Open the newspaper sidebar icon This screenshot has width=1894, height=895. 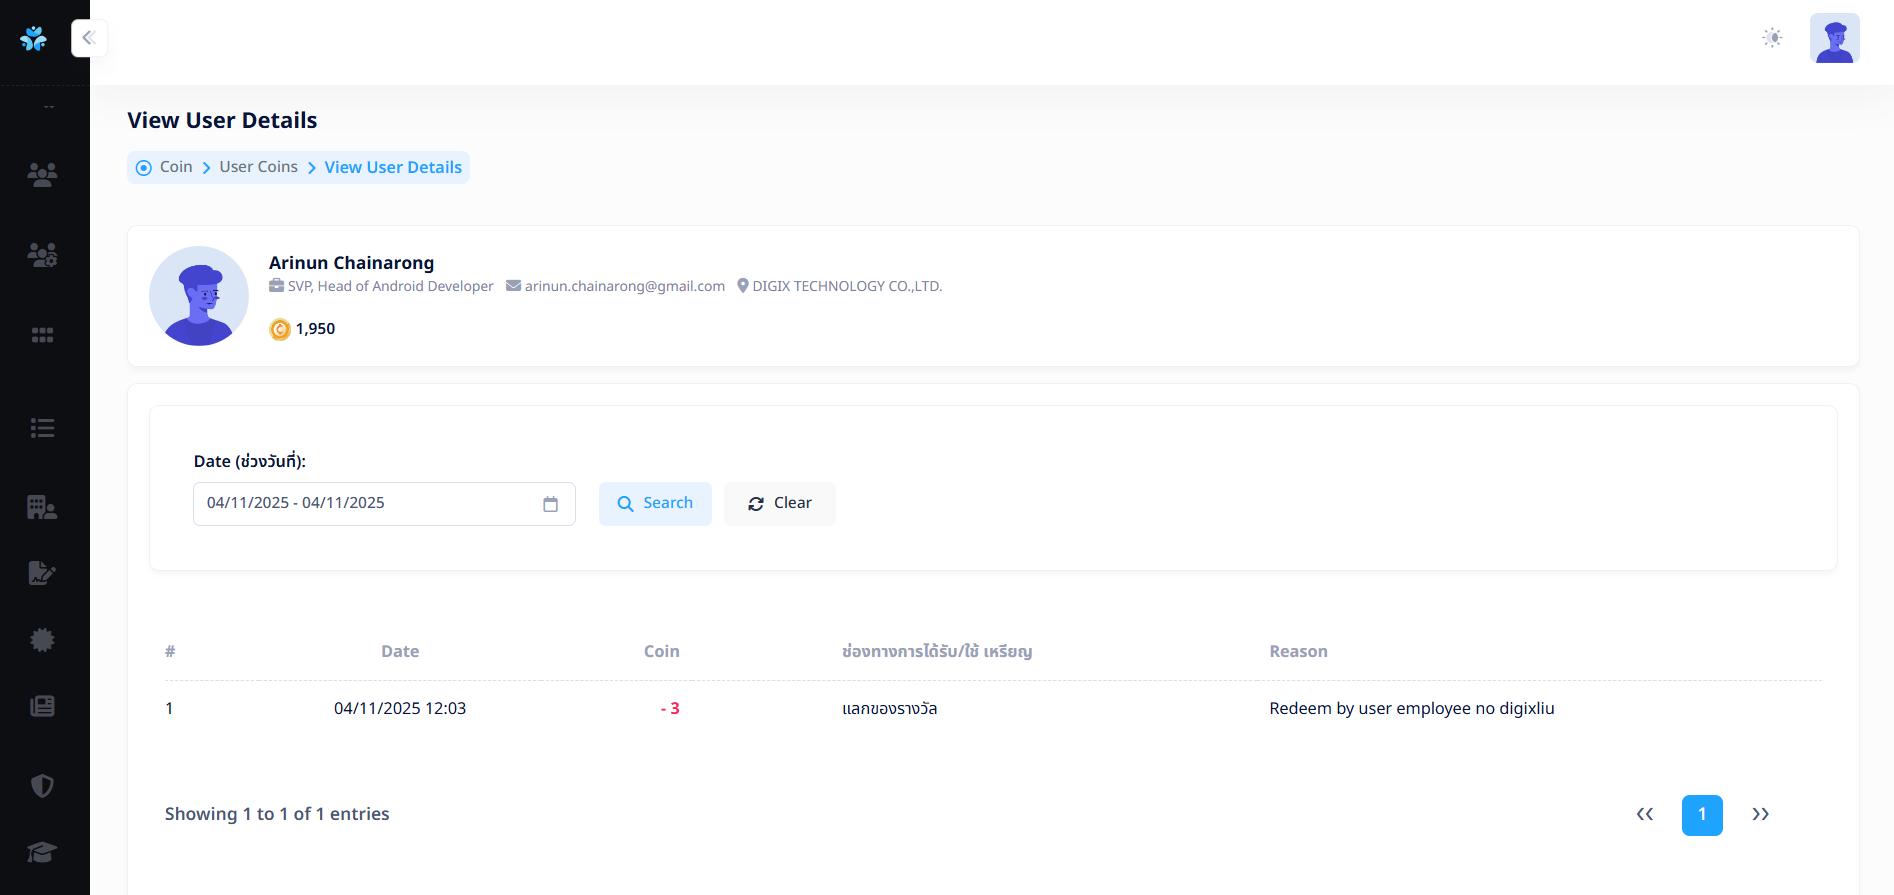click(42, 706)
